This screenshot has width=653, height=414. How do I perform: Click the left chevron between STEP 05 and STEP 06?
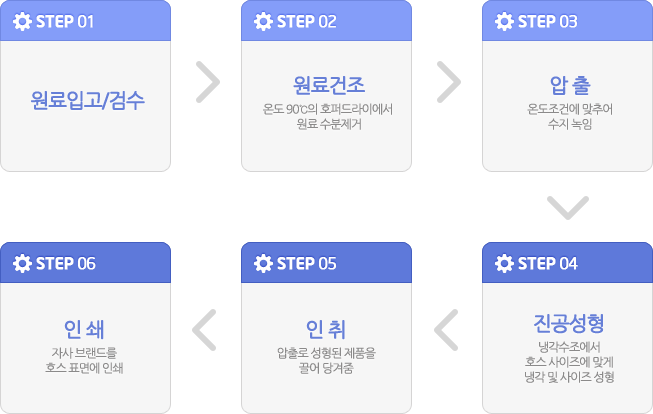[204, 330]
